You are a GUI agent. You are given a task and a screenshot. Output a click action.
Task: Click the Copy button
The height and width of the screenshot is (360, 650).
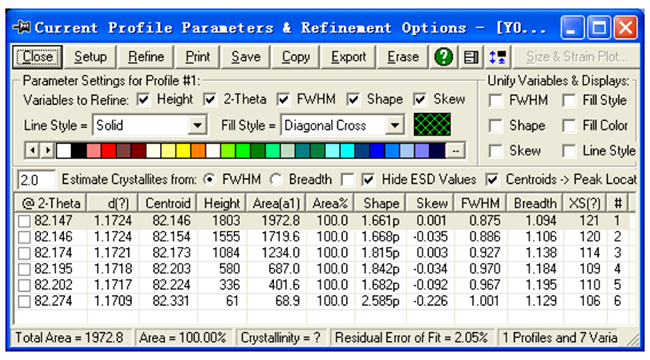coord(296,57)
